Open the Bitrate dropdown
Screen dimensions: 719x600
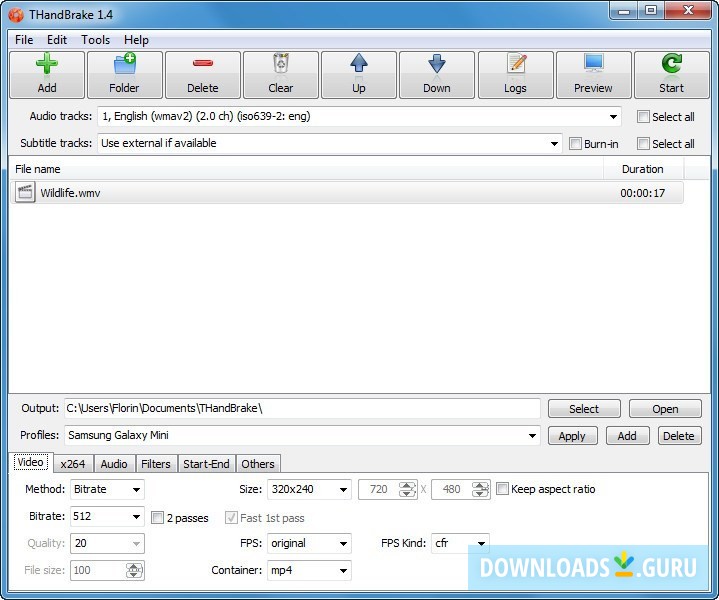tap(136, 517)
